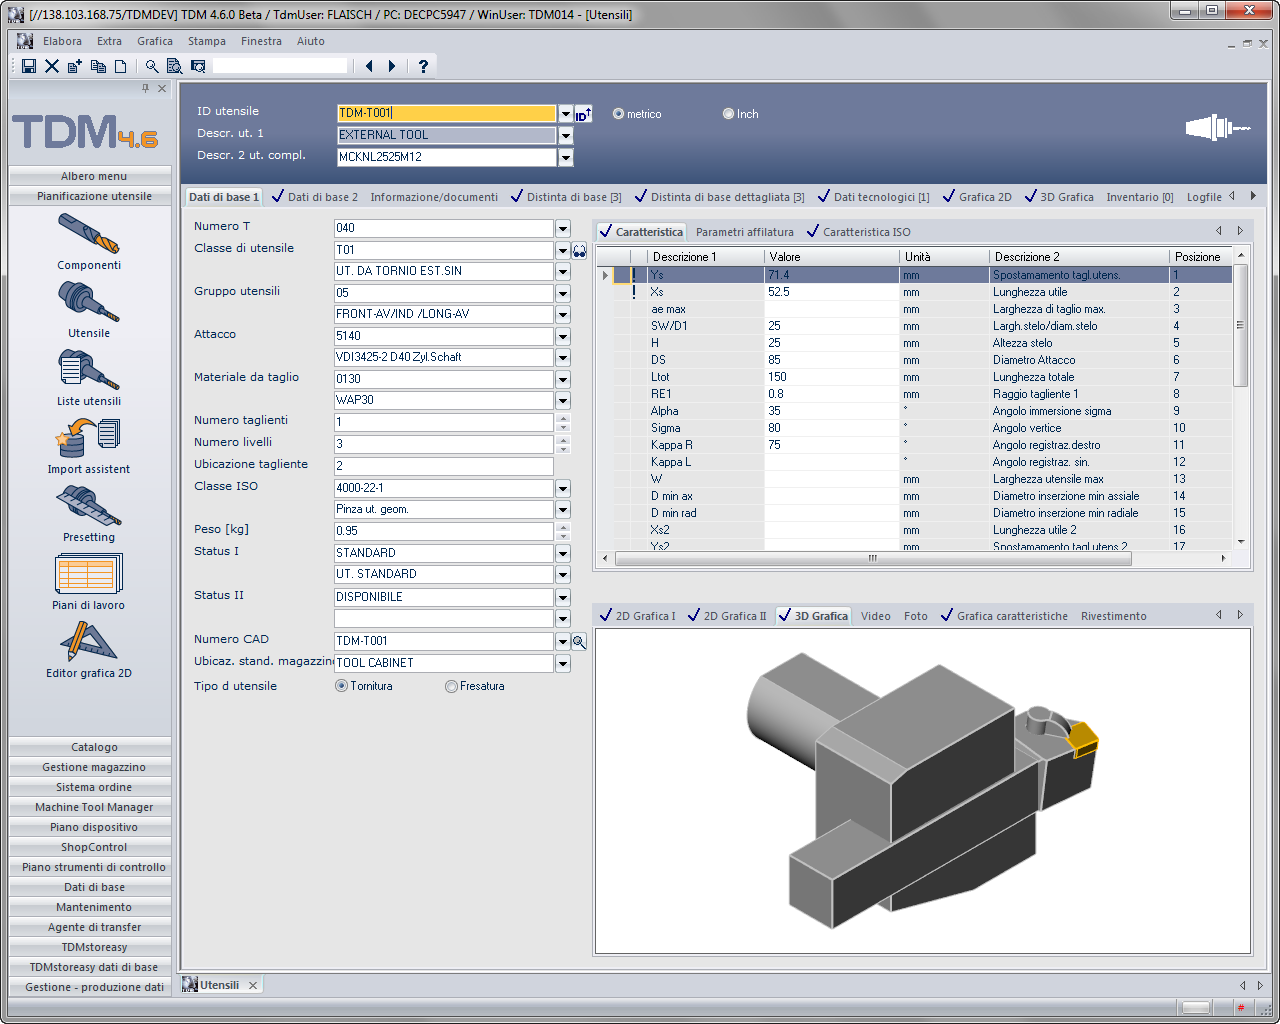Open Utensile module icon
Viewport: 1280px width, 1024px height.
tap(89, 302)
